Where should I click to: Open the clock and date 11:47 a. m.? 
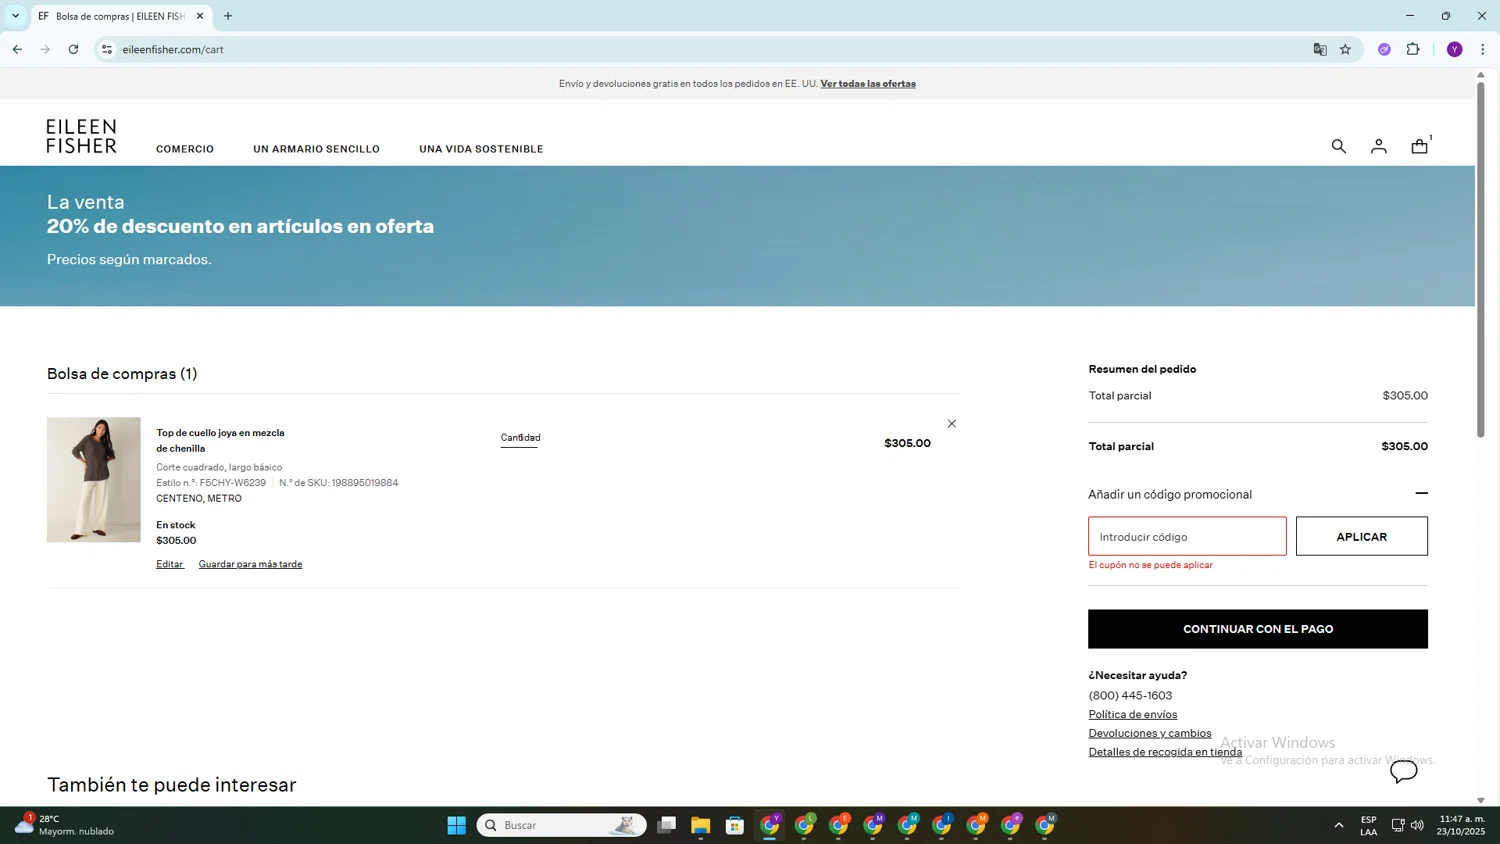click(1461, 825)
